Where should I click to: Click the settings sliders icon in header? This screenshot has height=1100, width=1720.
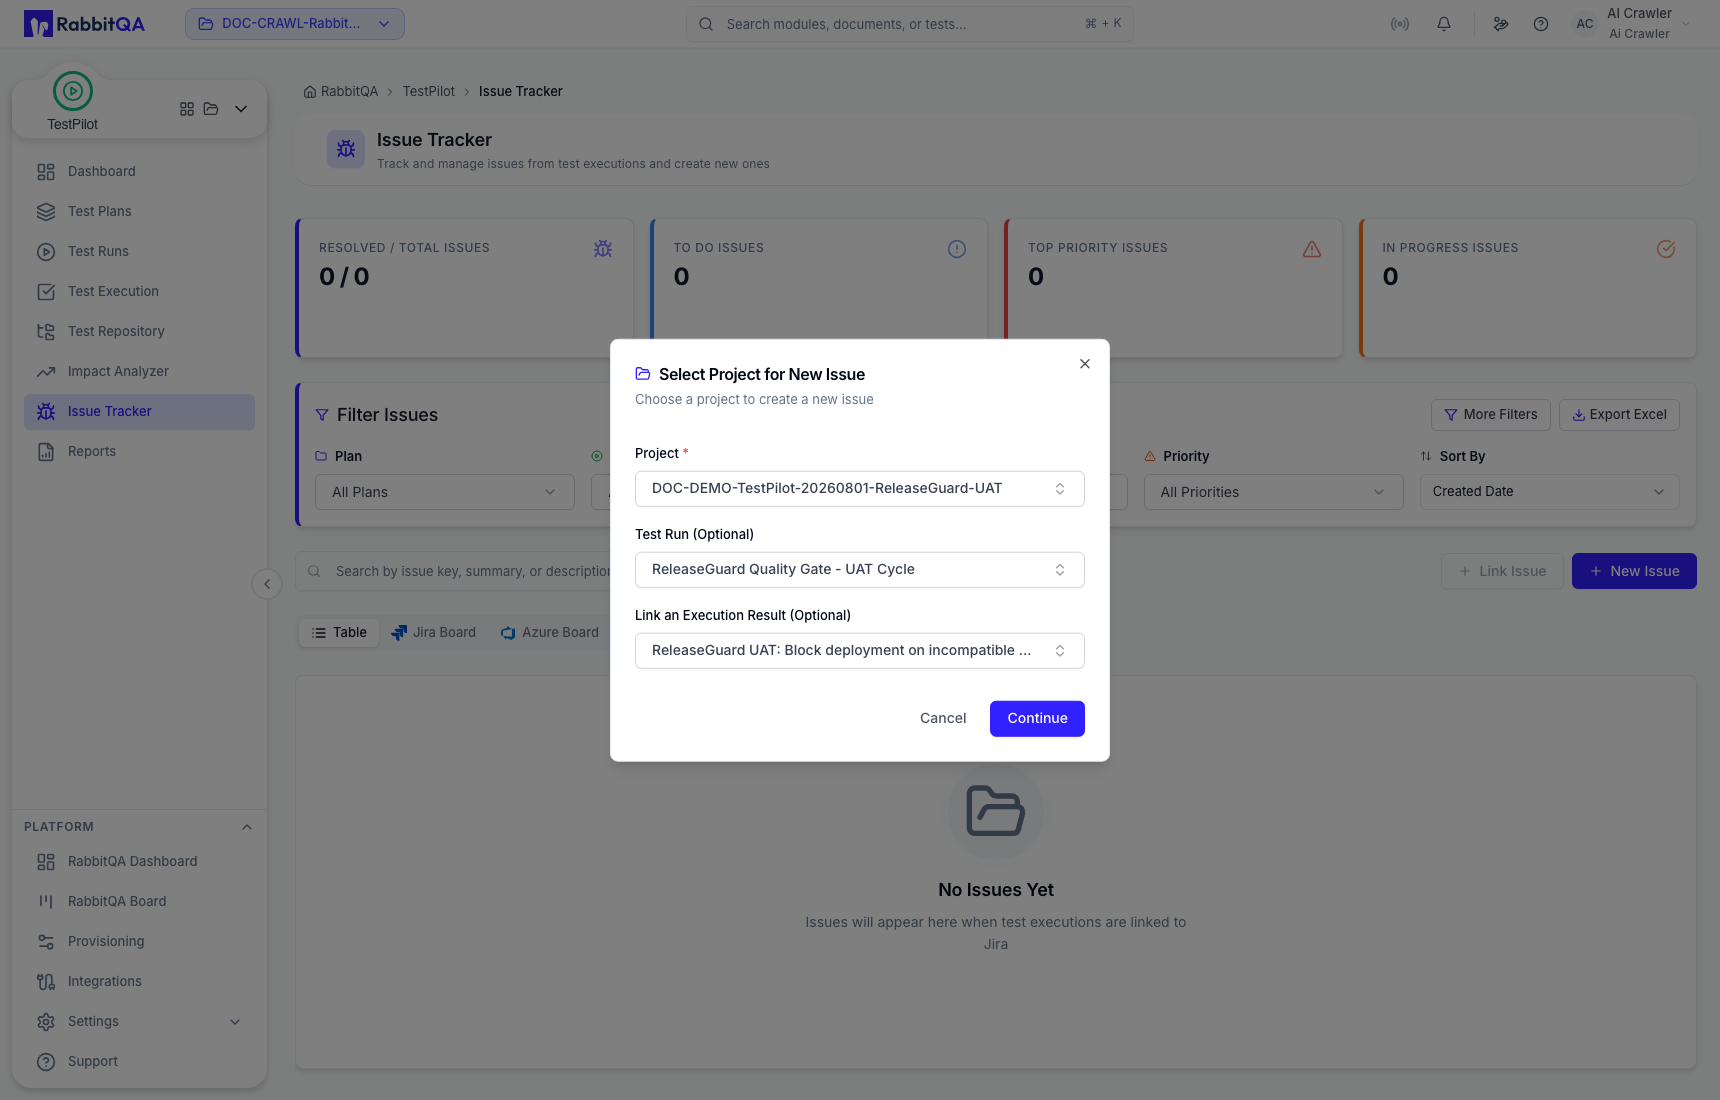tap(1501, 24)
